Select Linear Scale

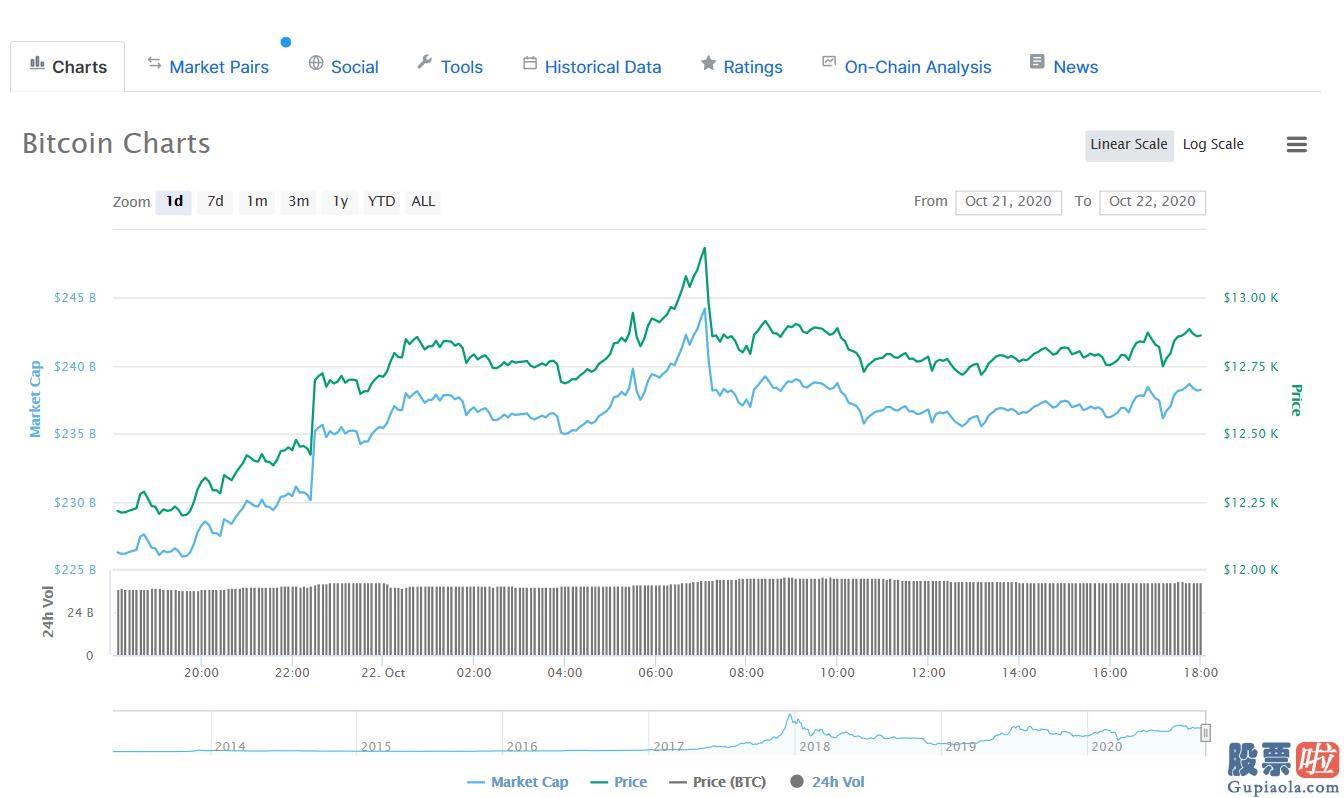(1129, 144)
